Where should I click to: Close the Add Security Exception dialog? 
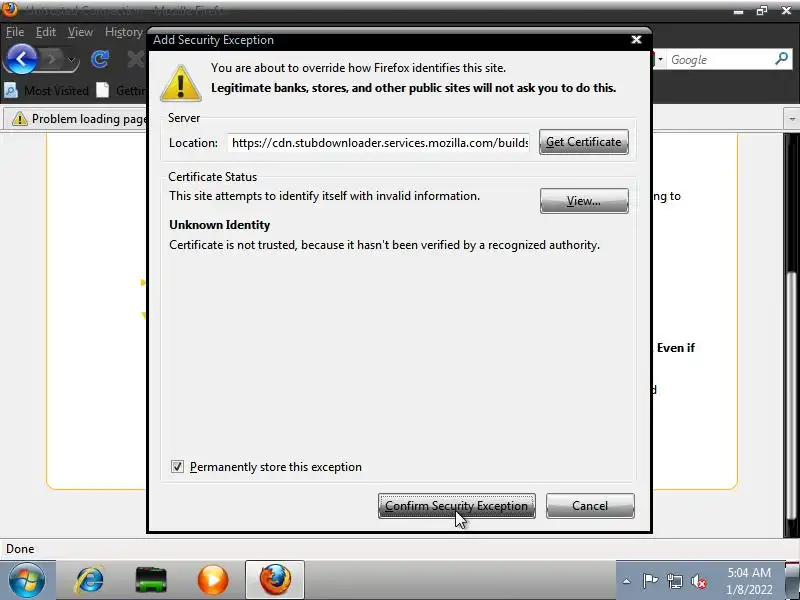point(636,40)
